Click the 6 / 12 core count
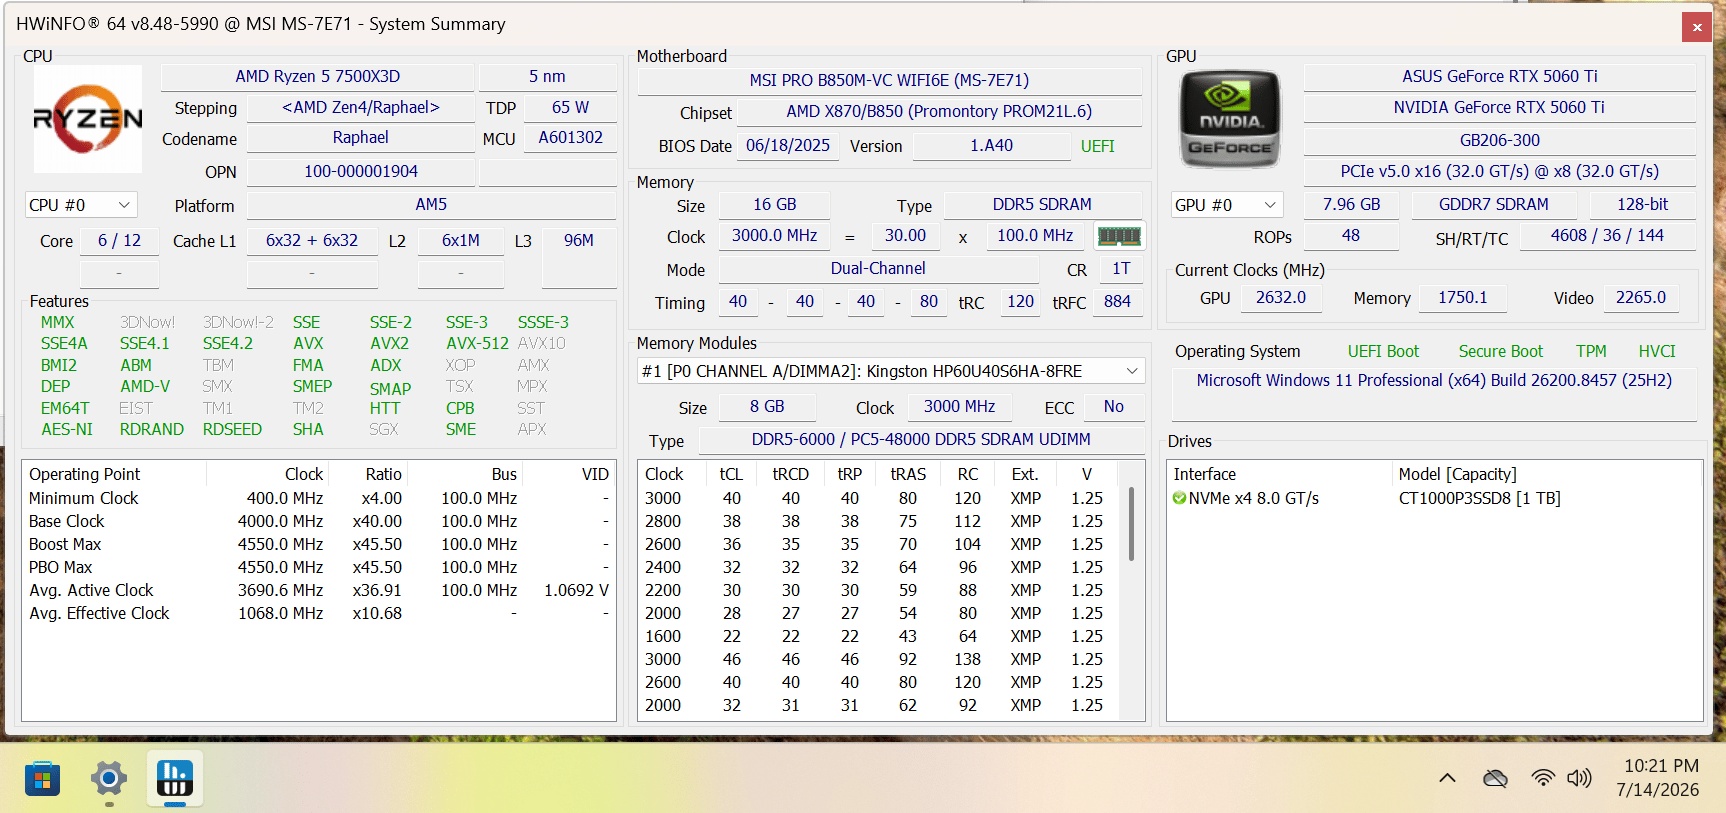This screenshot has height=813, width=1726. pos(119,240)
